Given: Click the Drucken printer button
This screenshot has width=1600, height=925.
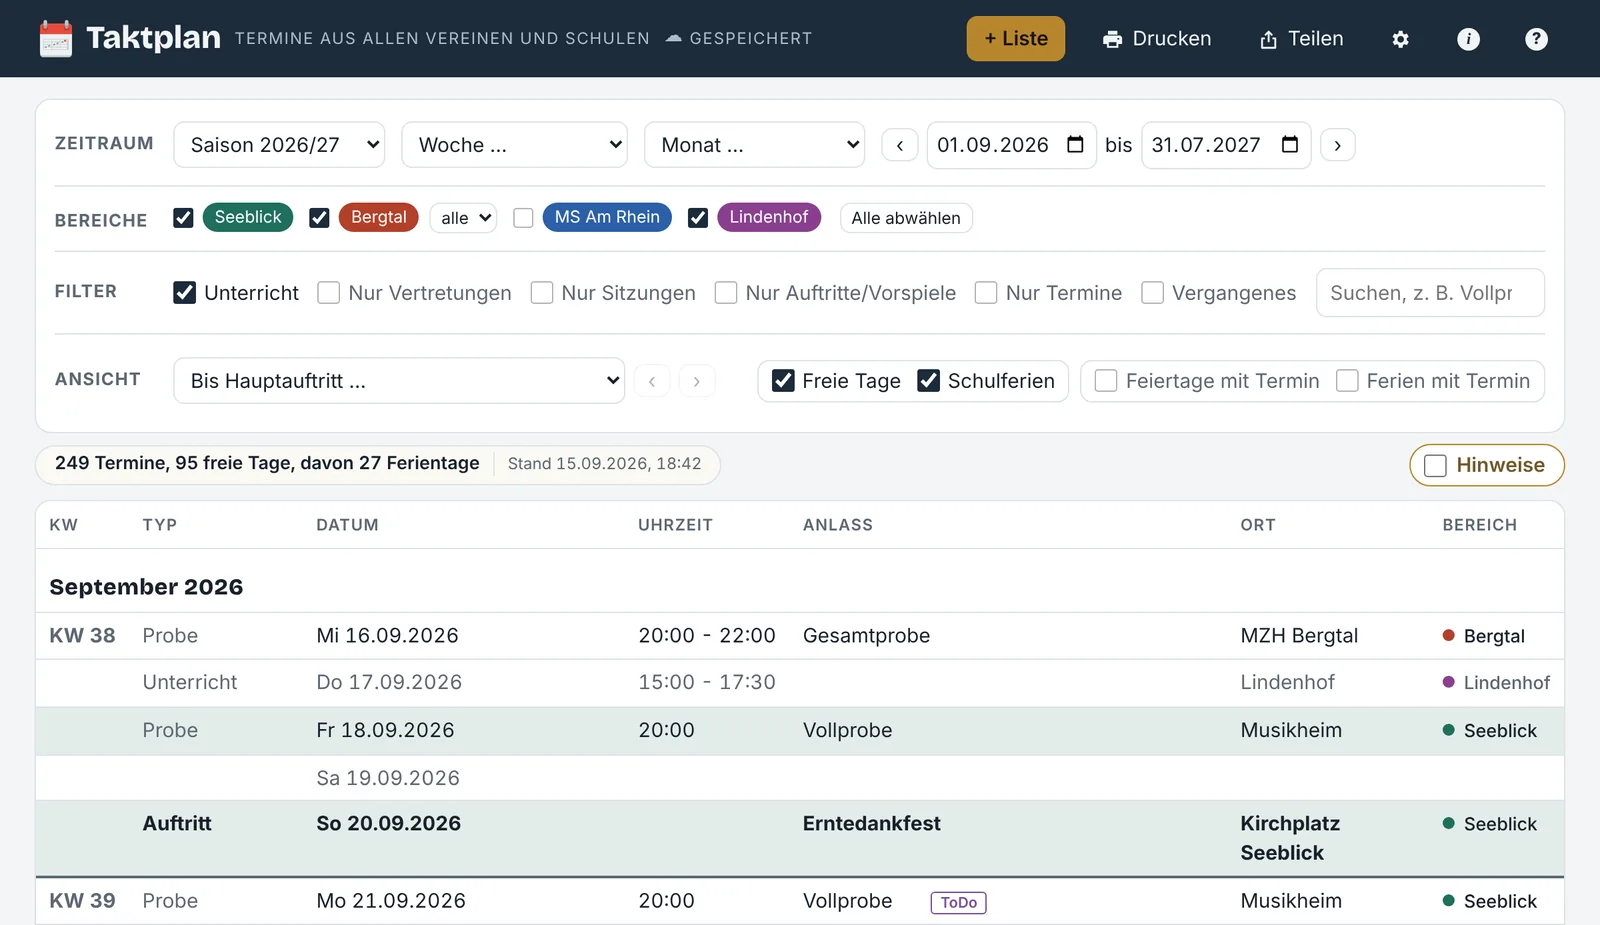Looking at the screenshot, I should 1157,39.
